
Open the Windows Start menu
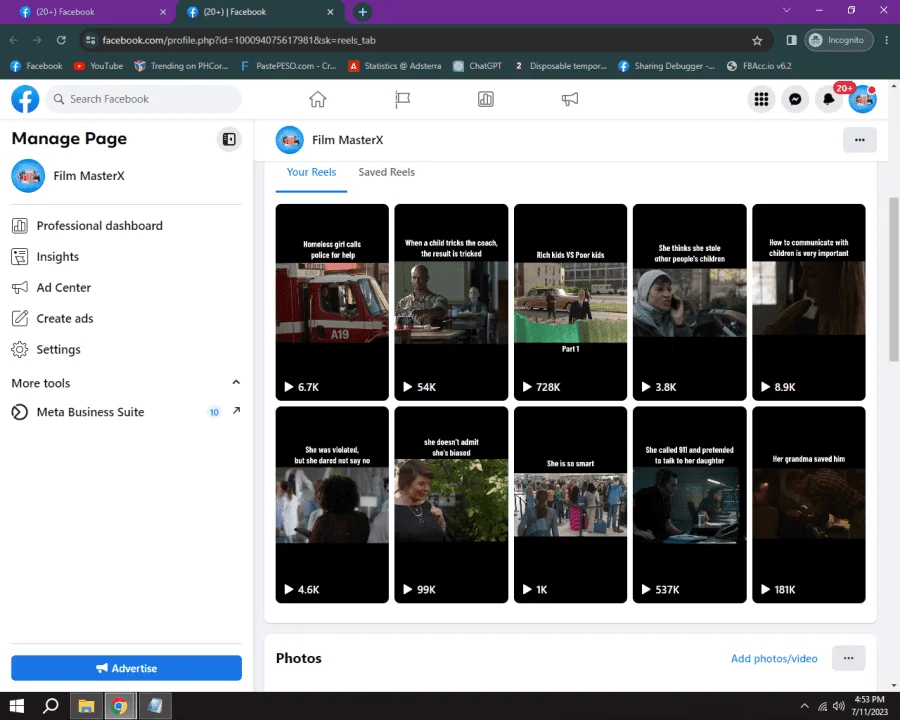[17, 706]
